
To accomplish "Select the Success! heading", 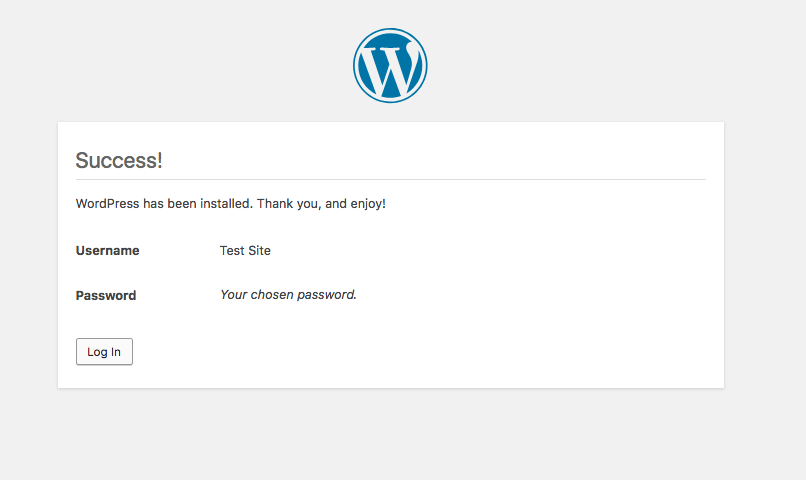I will (119, 160).
